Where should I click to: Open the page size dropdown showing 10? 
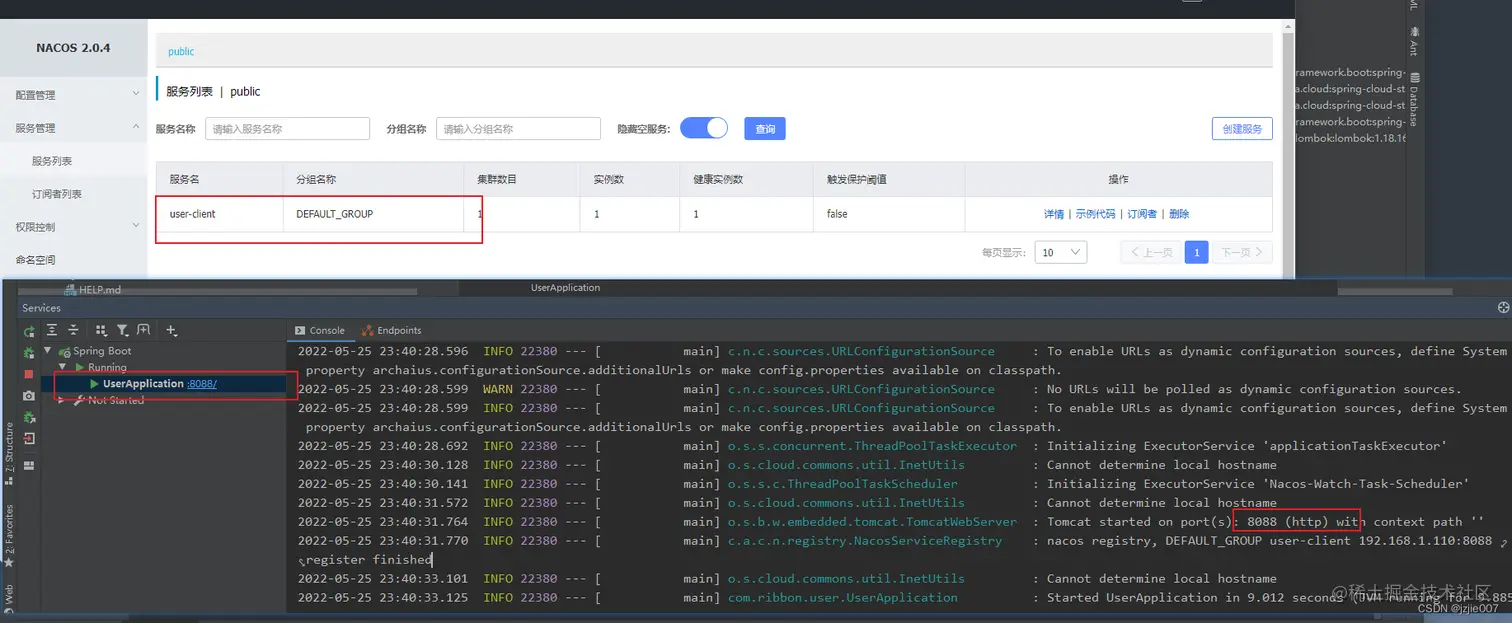coord(1061,253)
